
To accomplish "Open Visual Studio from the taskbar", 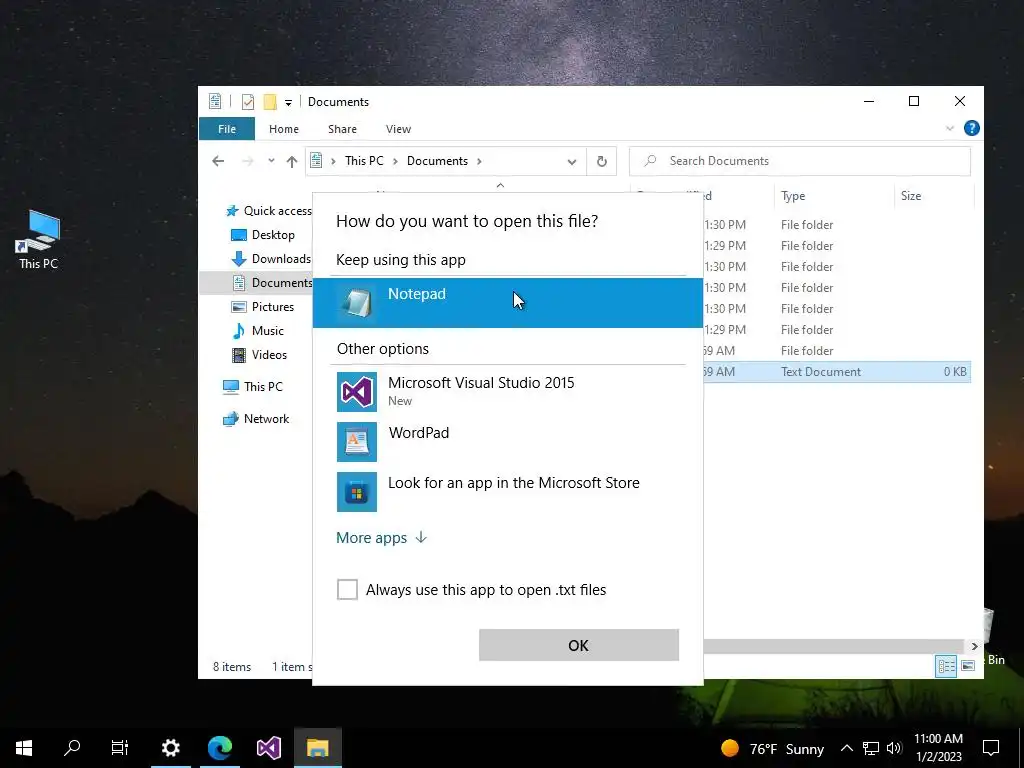I will [268, 748].
